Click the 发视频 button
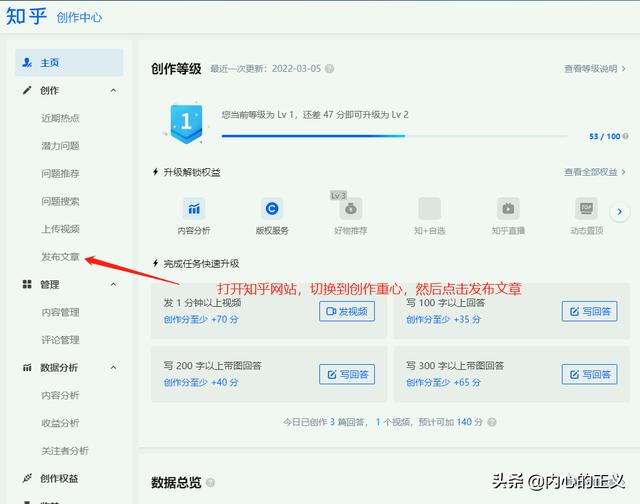The height and width of the screenshot is (504, 640). (x=347, y=311)
